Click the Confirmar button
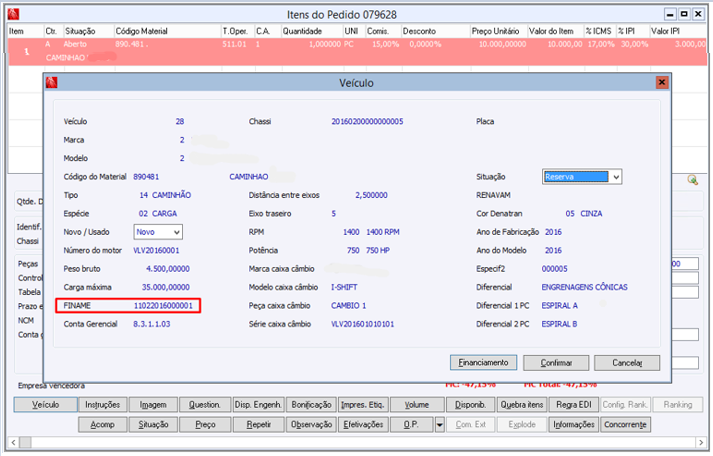 point(556,363)
